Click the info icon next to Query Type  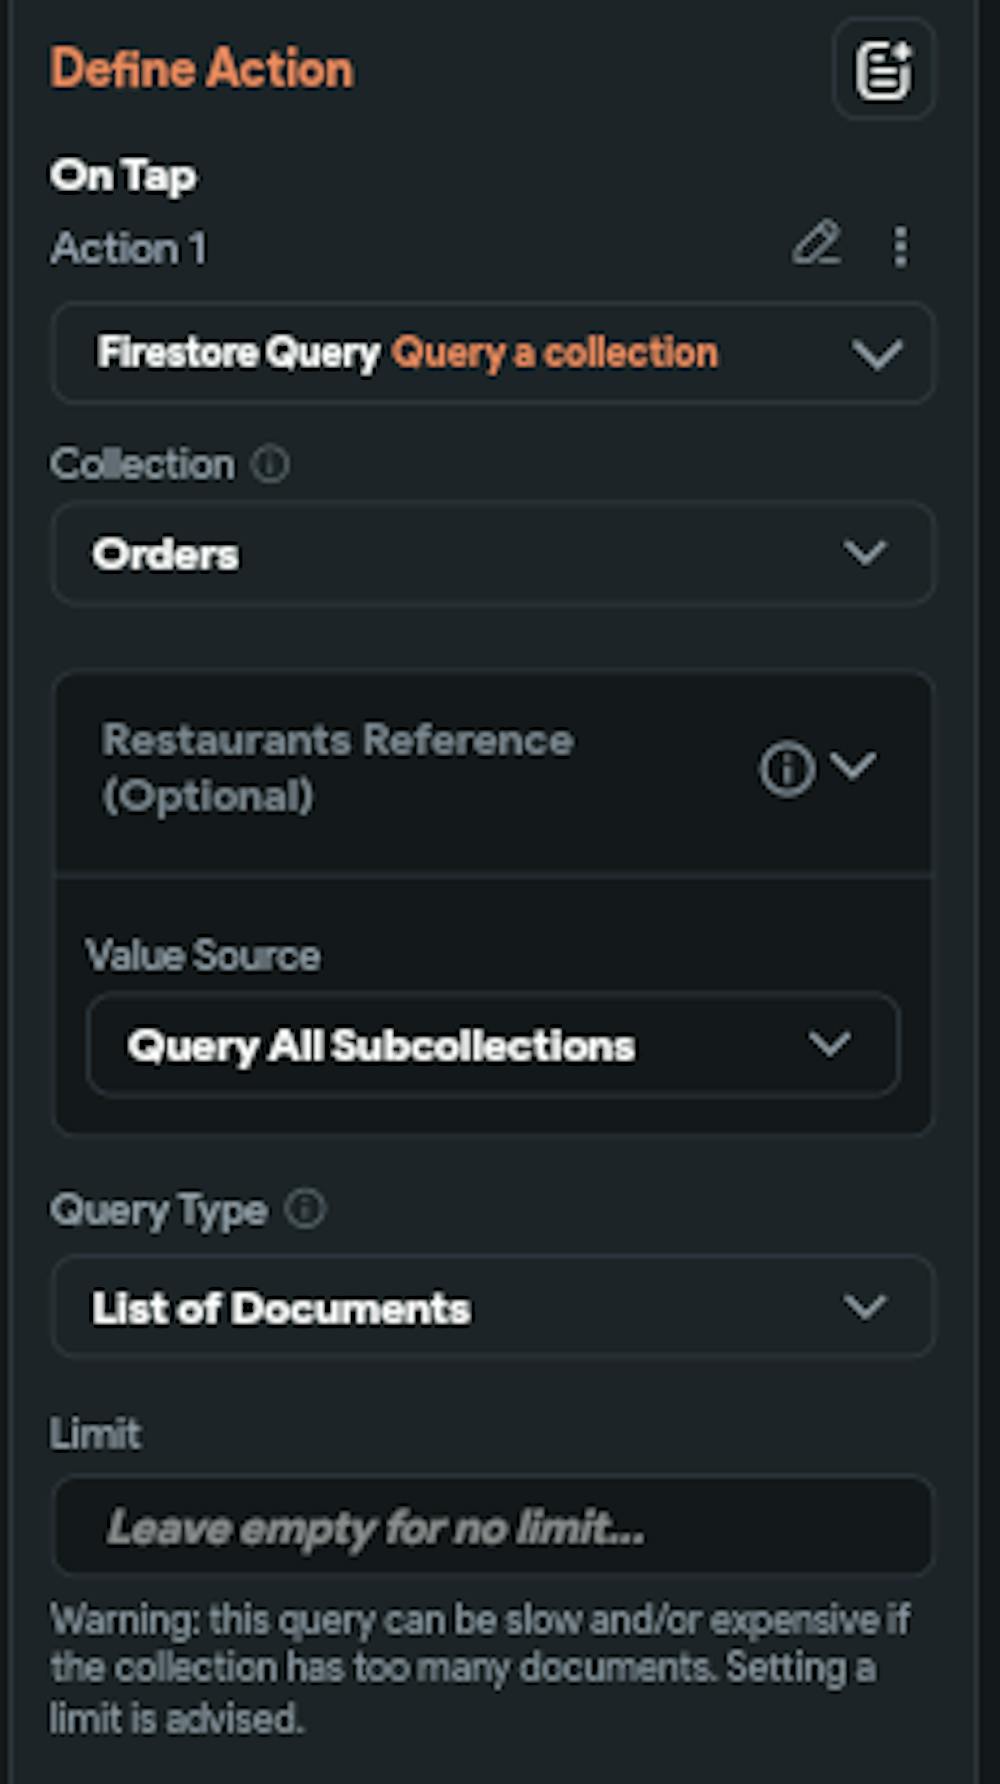click(305, 1209)
